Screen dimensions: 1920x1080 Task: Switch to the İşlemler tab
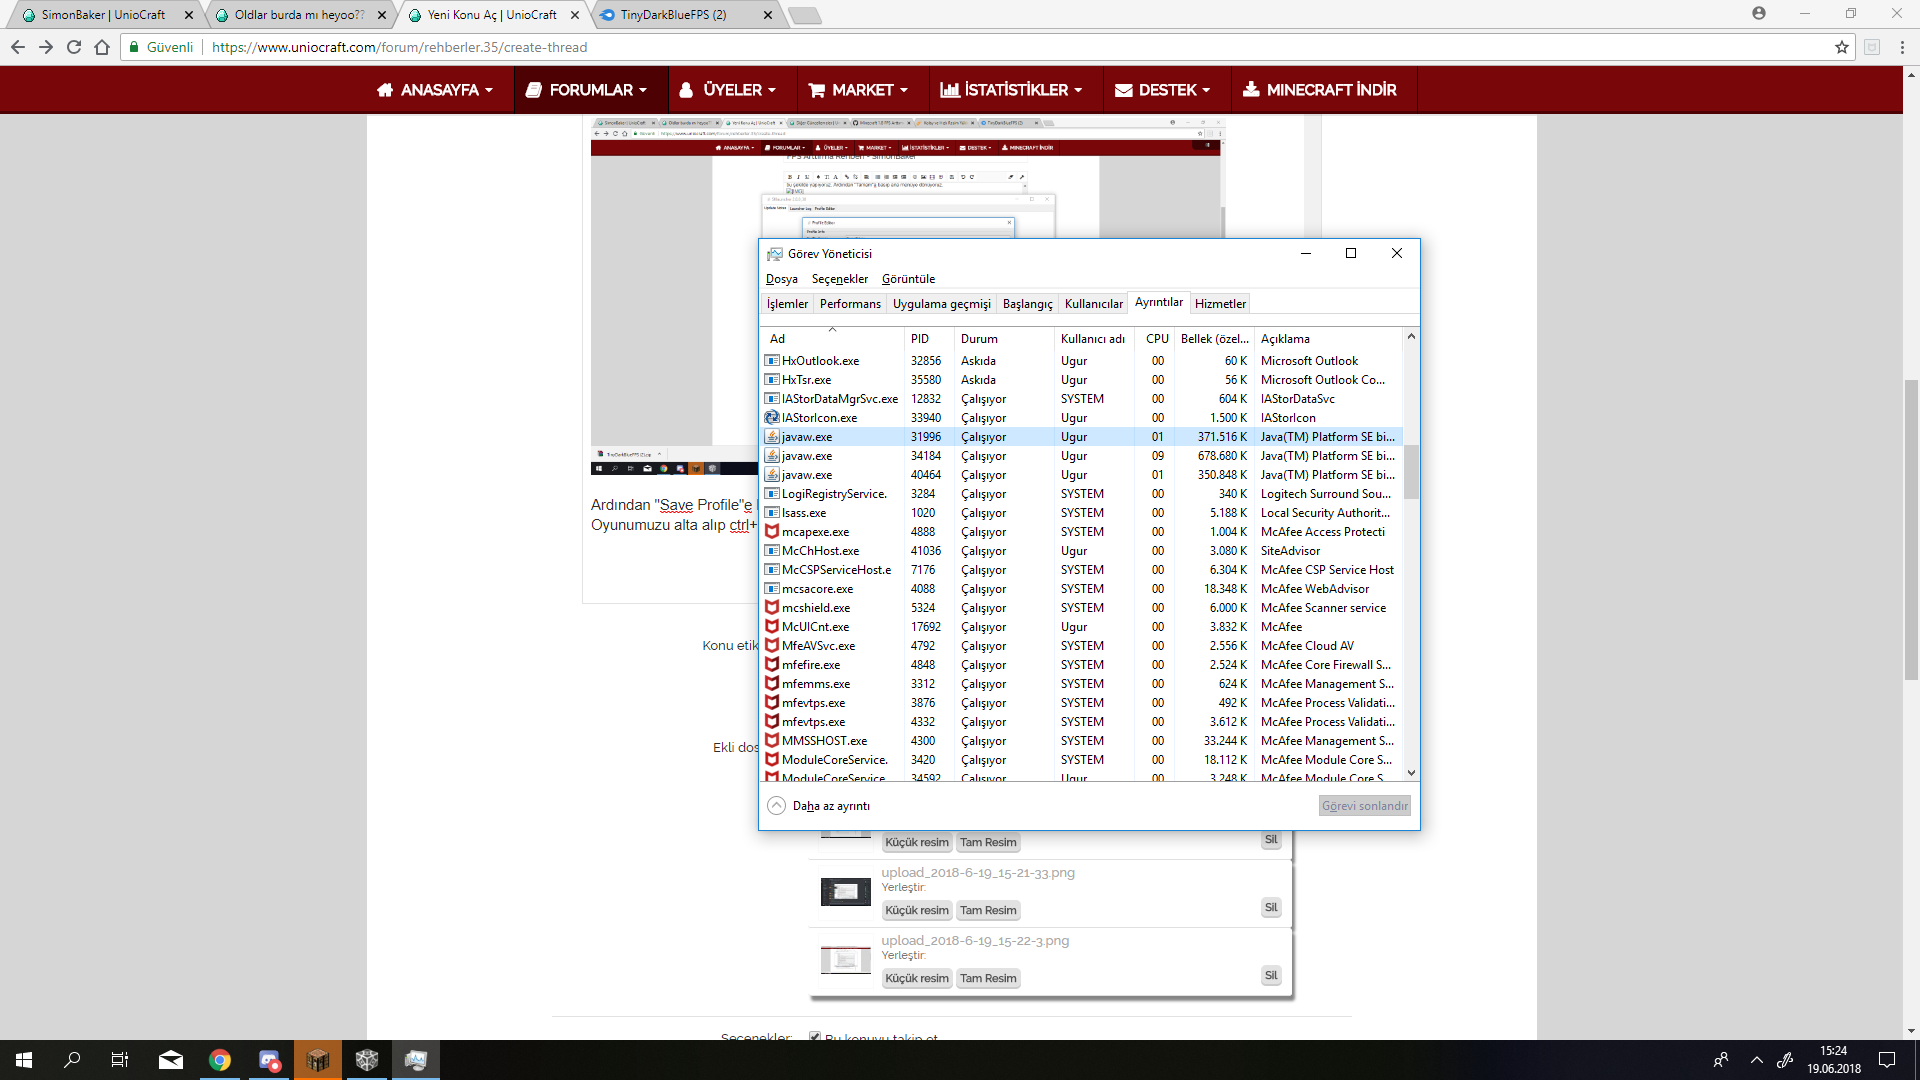[787, 304]
